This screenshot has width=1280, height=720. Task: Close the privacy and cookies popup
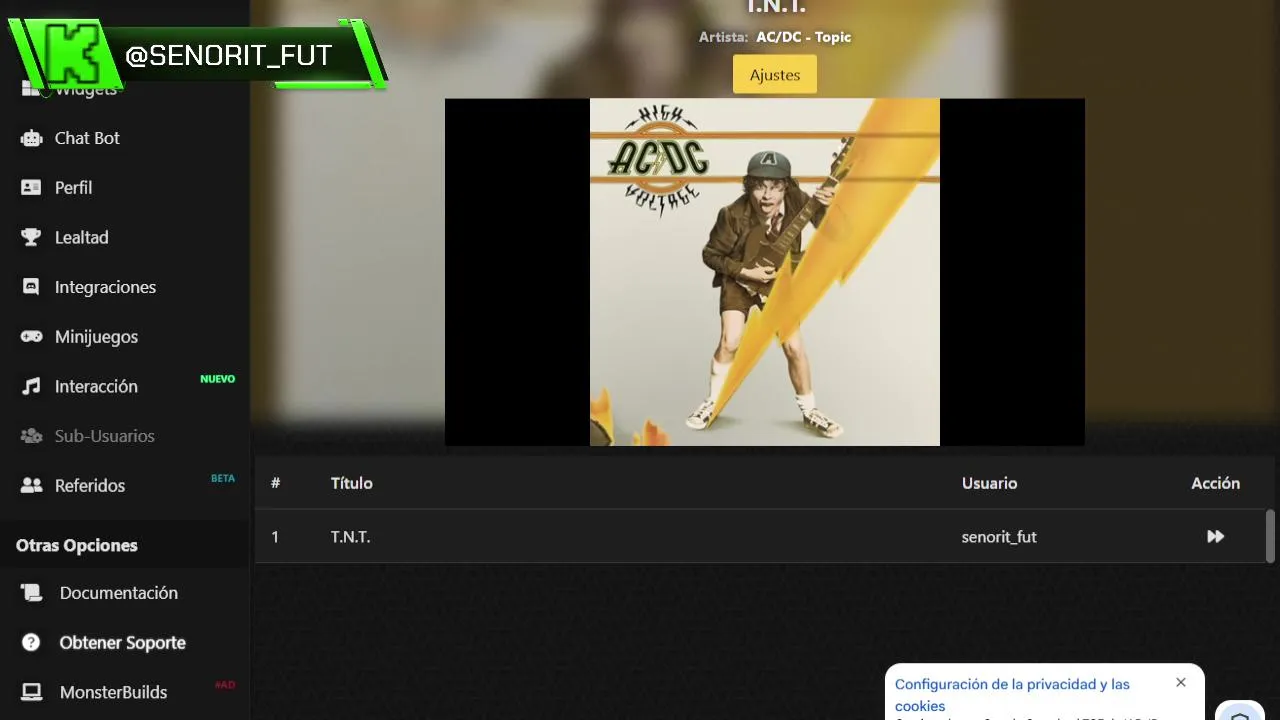pos(1181,682)
